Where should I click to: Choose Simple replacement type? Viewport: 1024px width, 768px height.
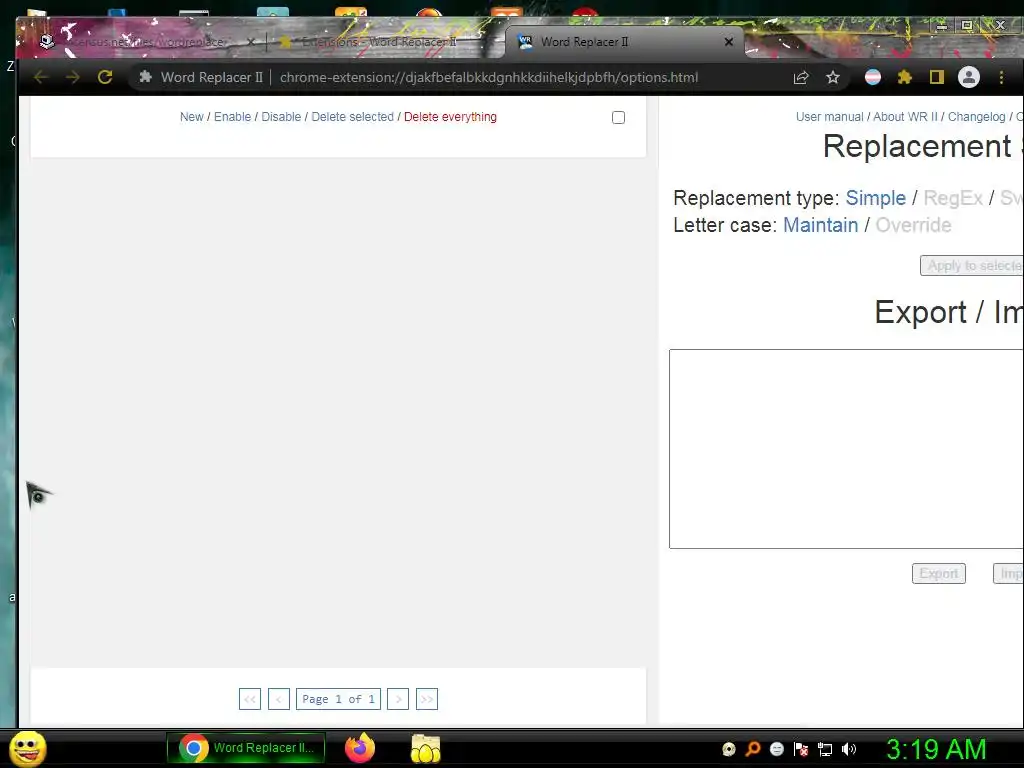875,198
